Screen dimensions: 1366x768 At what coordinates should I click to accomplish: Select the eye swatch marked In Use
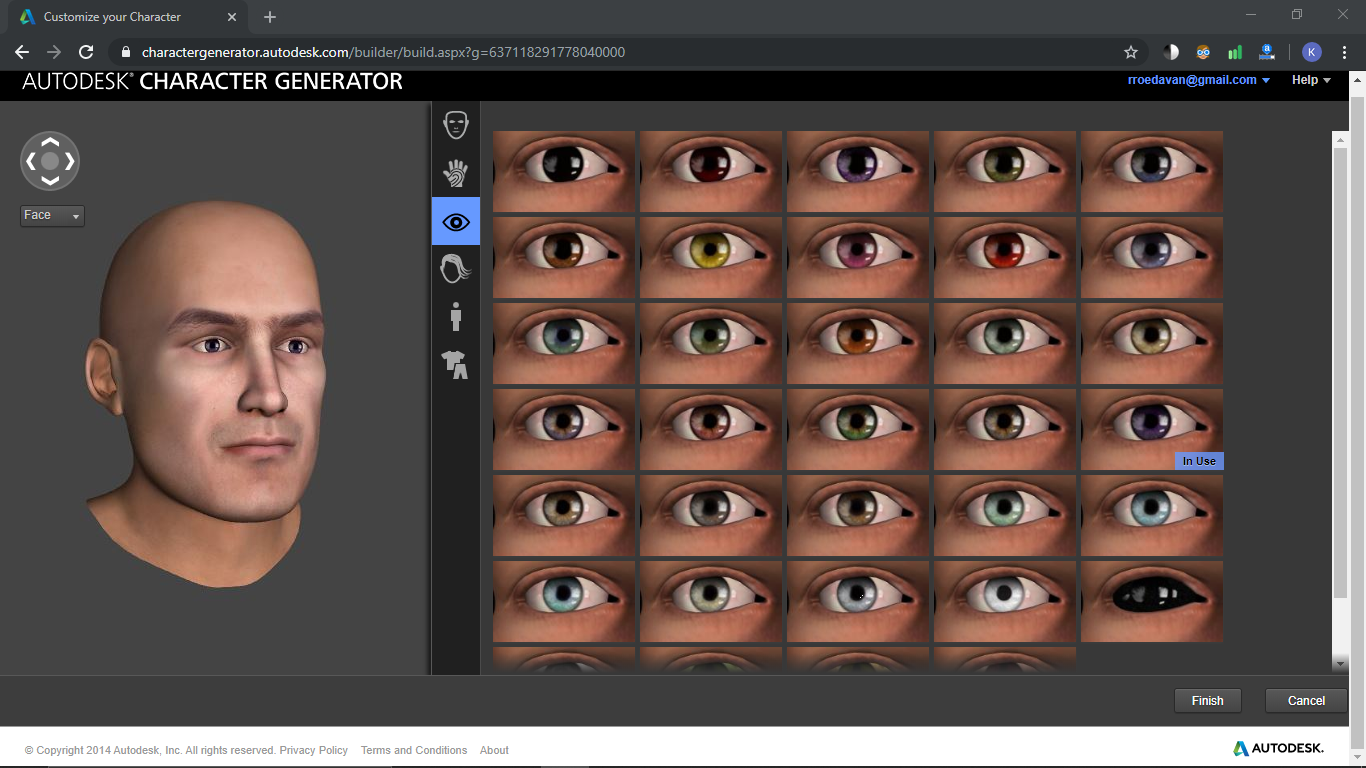pos(1151,429)
